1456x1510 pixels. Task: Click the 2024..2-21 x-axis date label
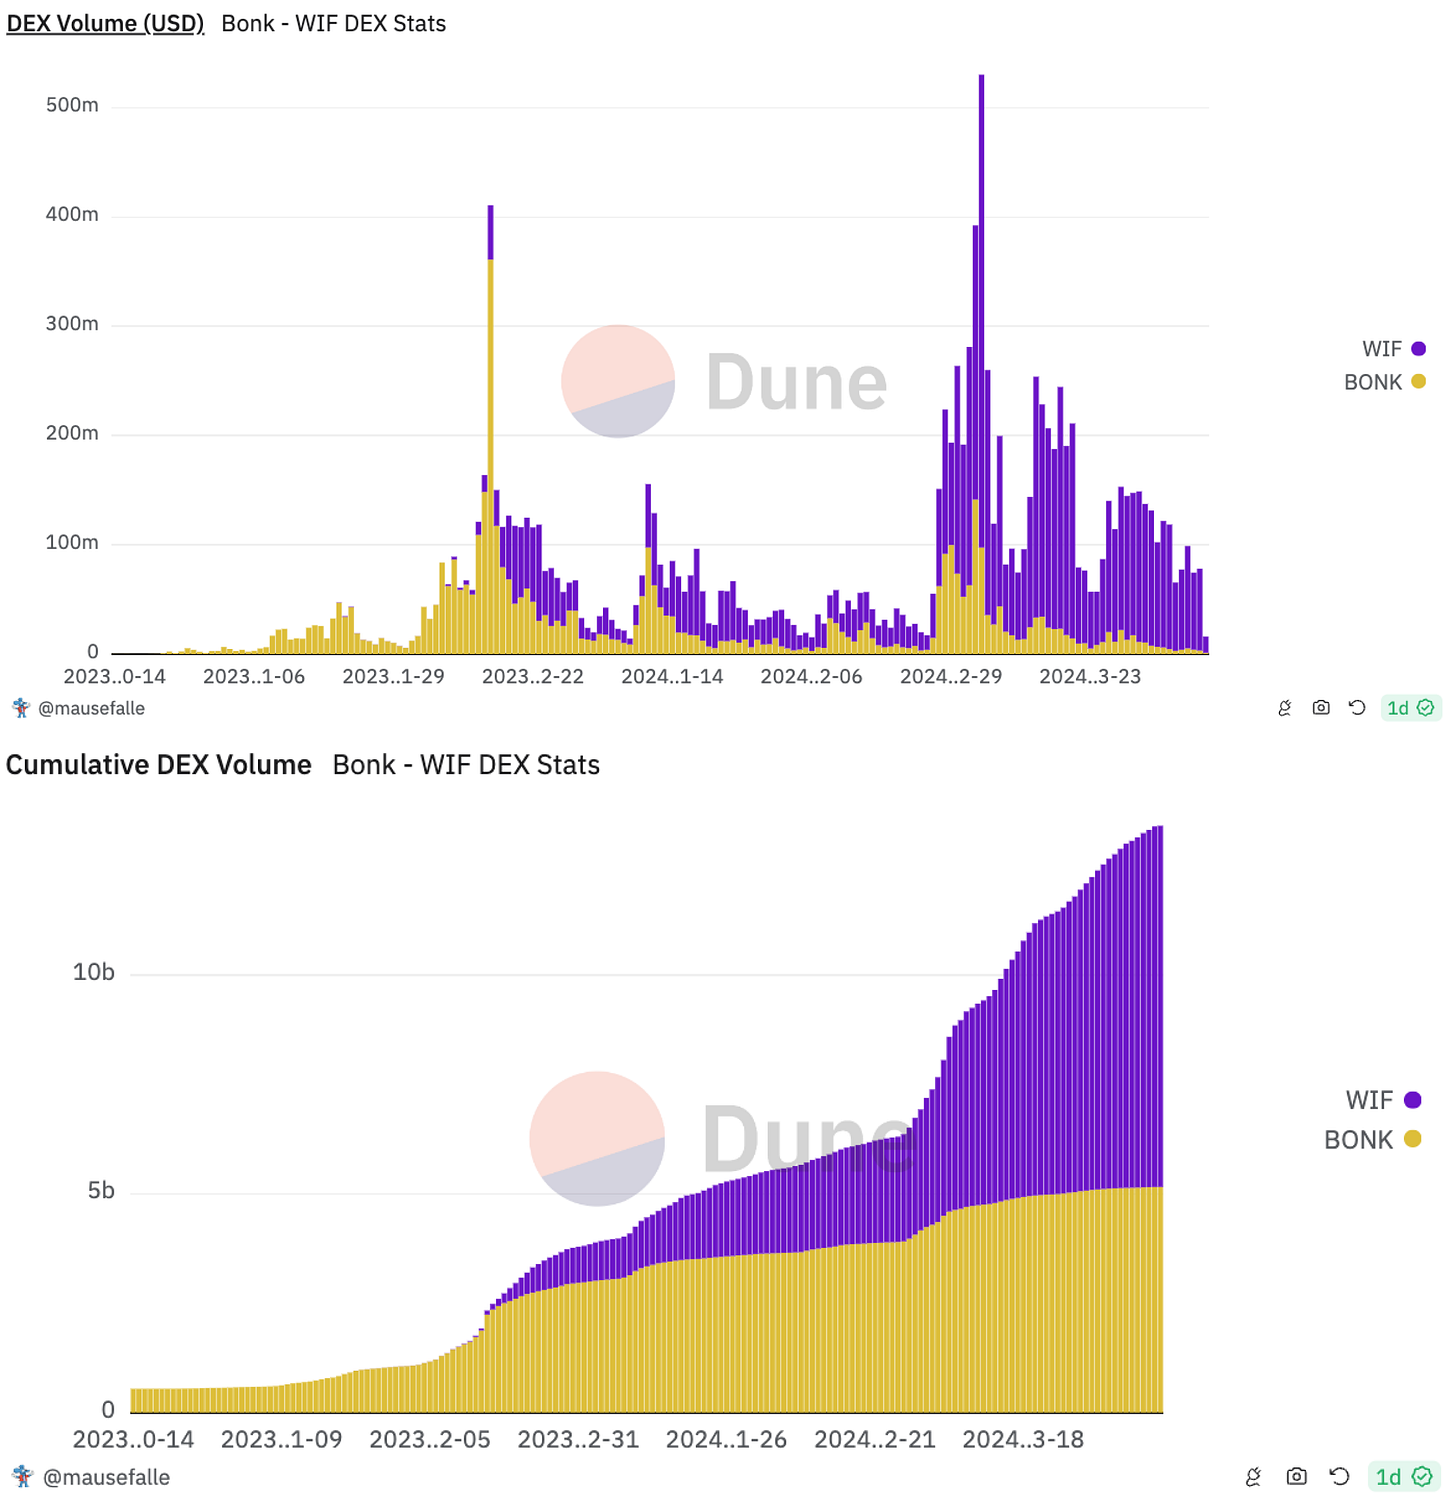pyautogui.click(x=875, y=1440)
